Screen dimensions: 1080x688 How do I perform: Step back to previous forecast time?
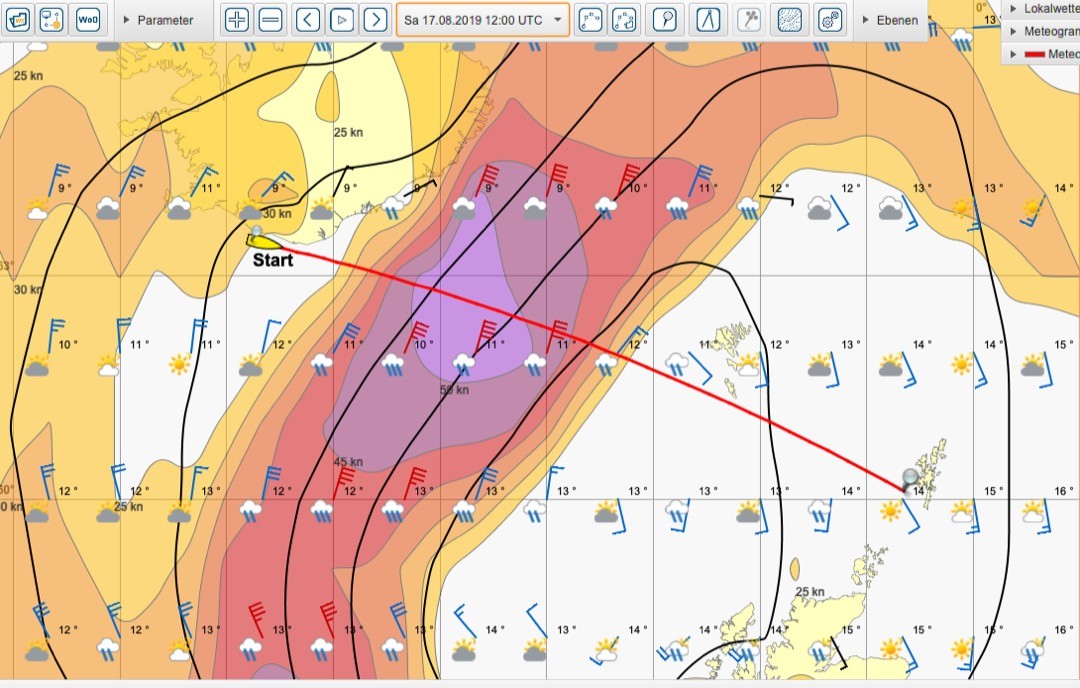[309, 19]
